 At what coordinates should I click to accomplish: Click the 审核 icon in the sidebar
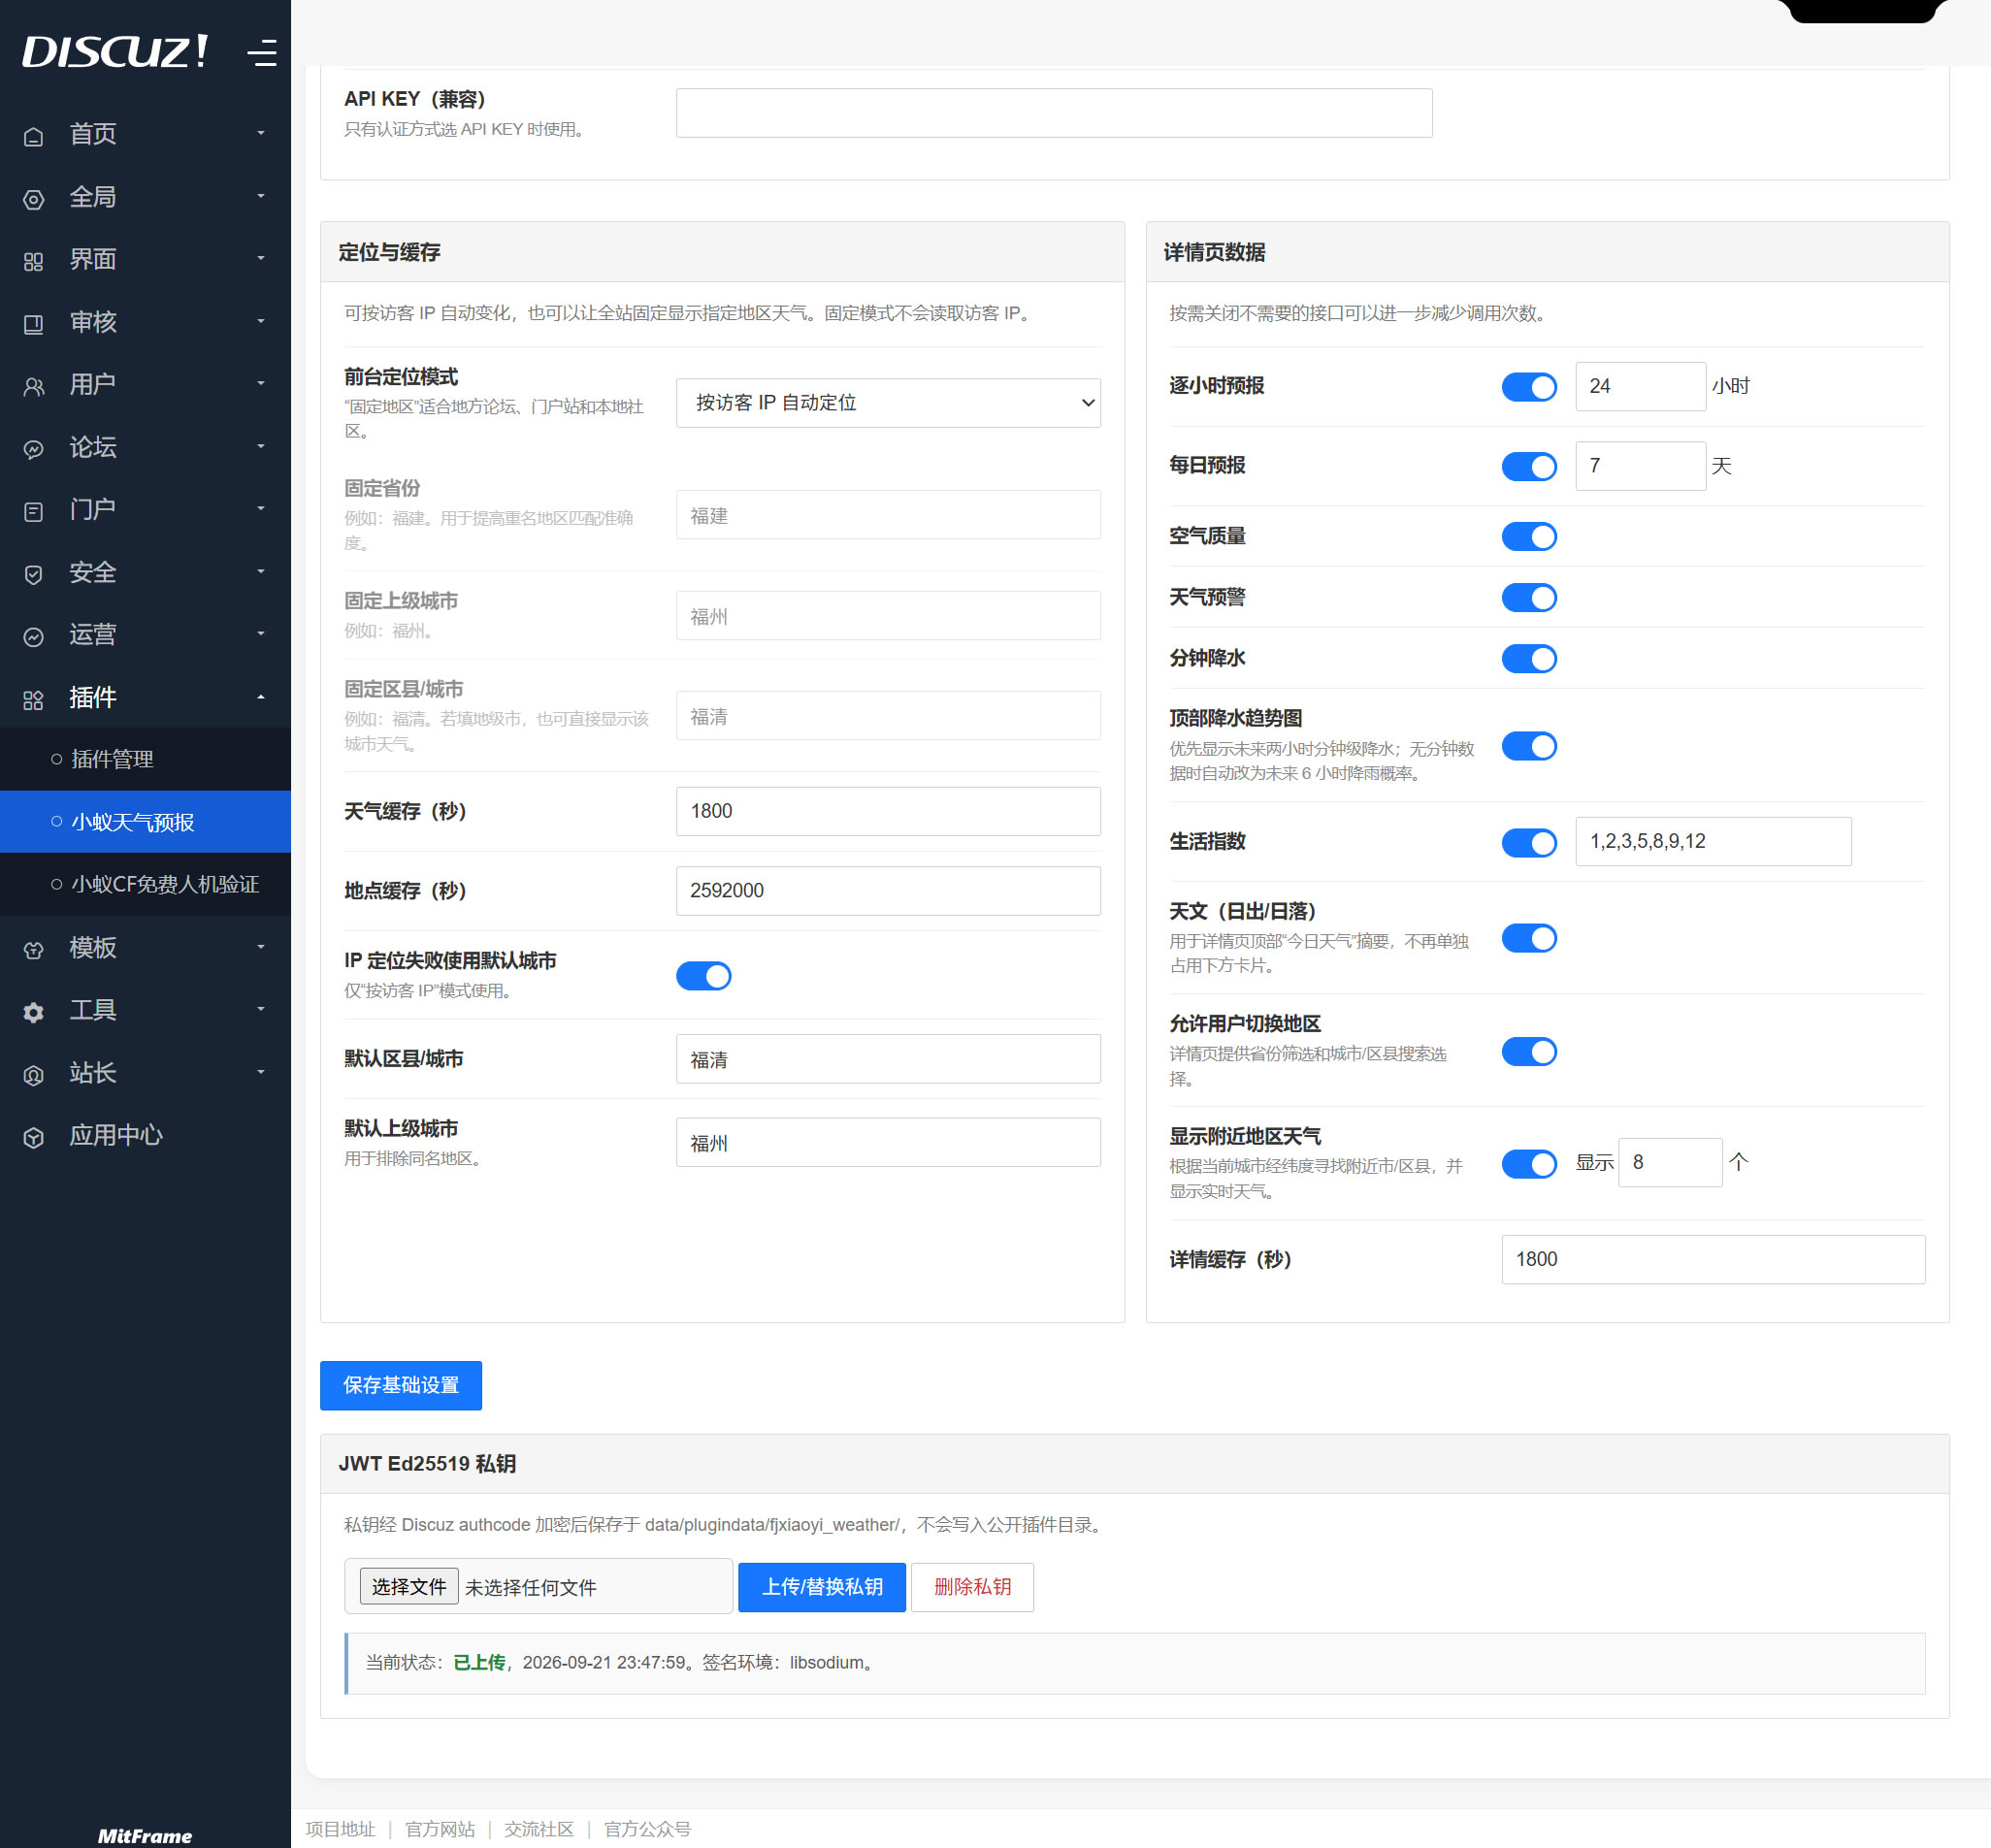[x=34, y=324]
